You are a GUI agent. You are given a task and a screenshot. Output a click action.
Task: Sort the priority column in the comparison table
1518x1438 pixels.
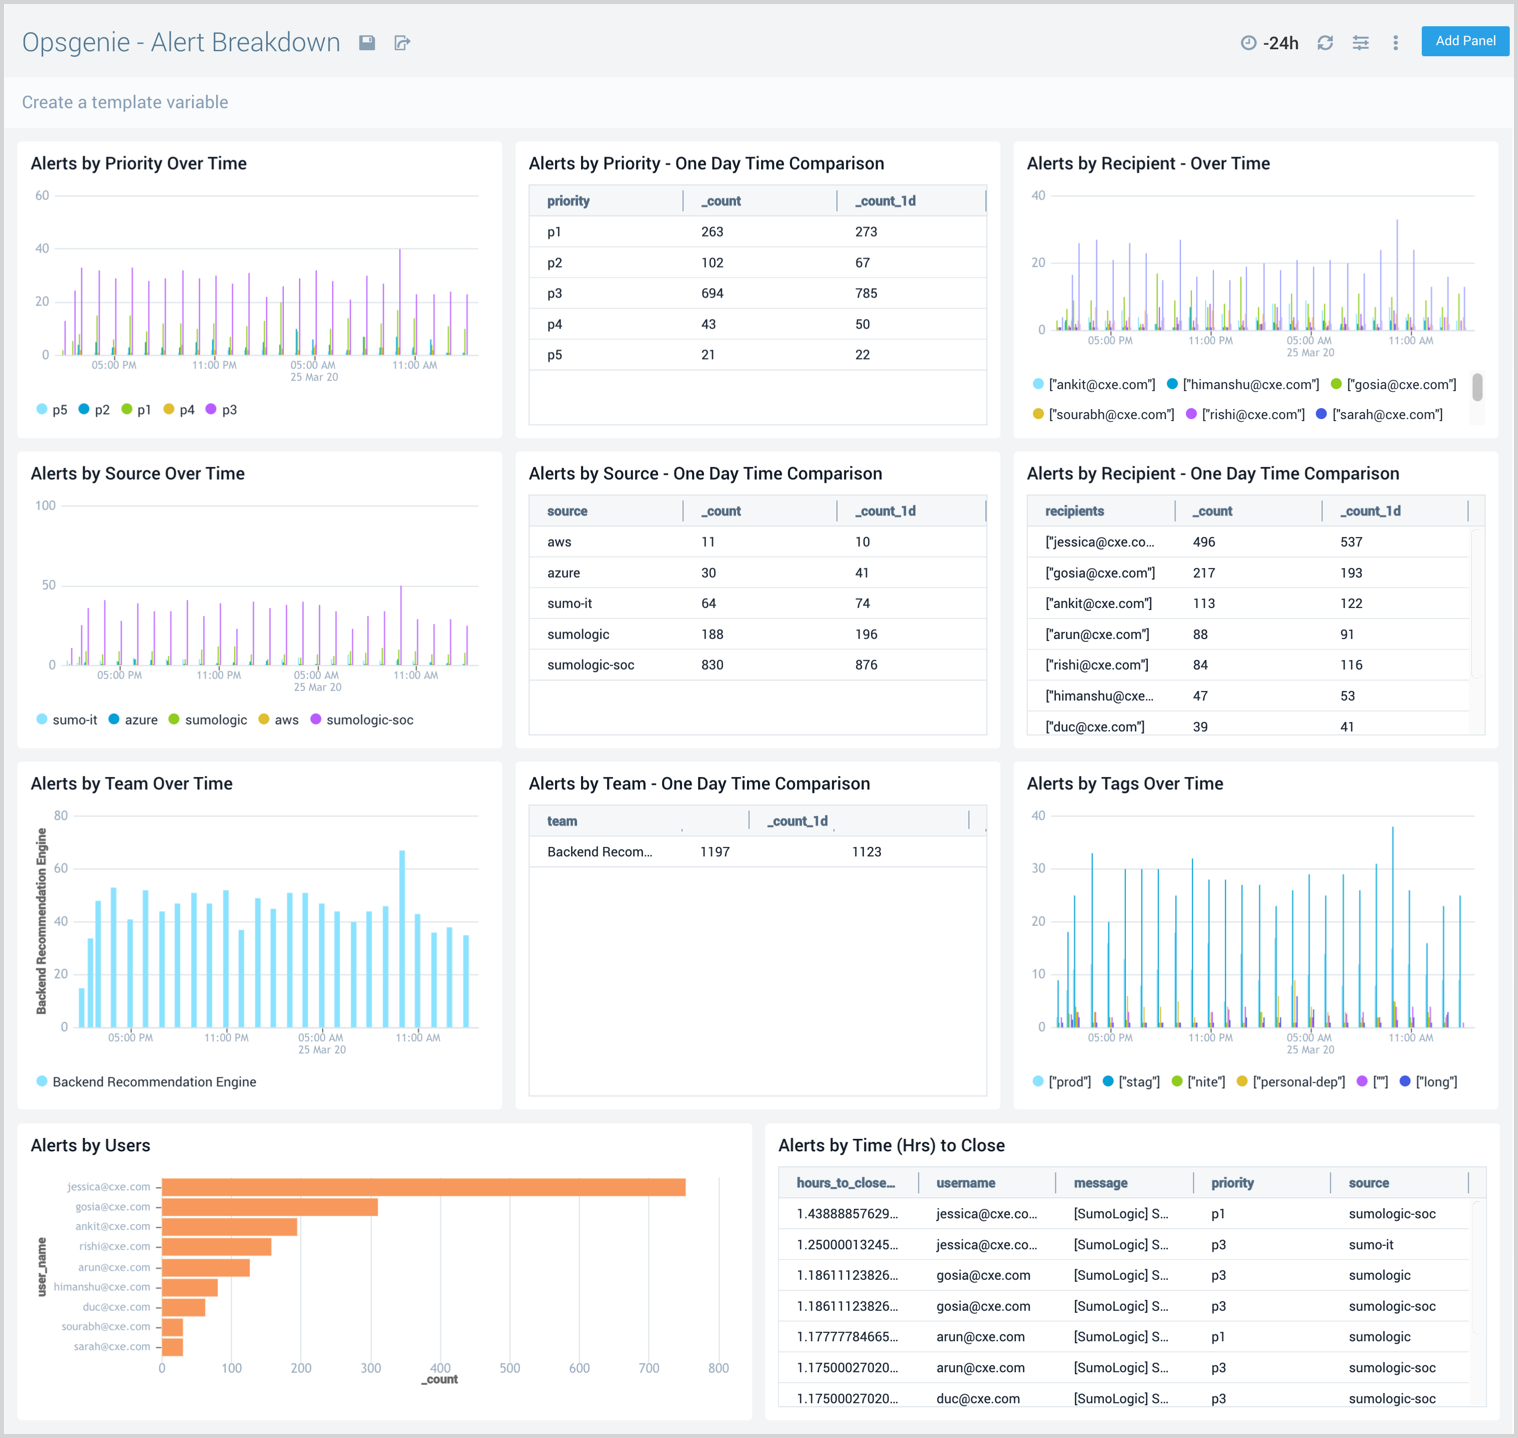click(568, 200)
